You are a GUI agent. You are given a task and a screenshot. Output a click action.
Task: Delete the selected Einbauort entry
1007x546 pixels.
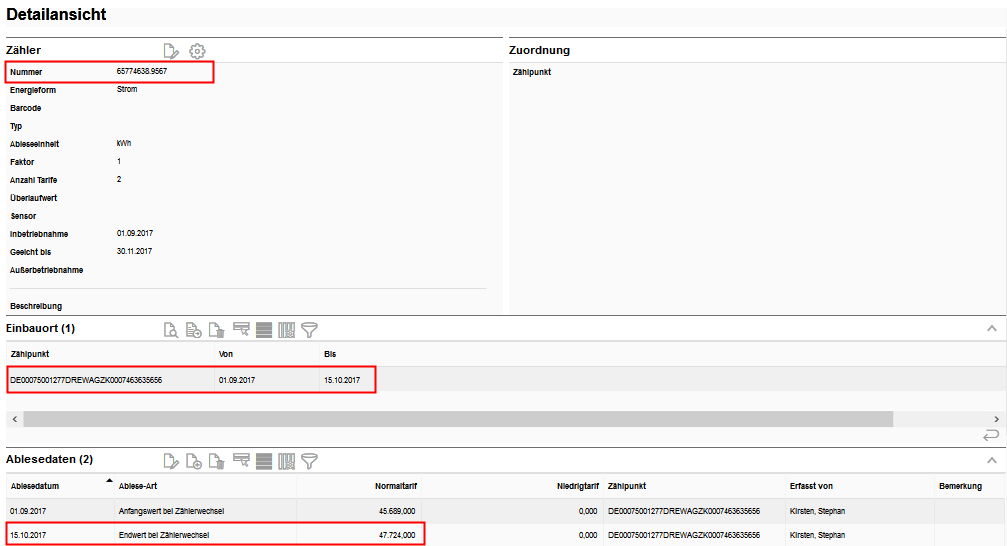click(217, 329)
